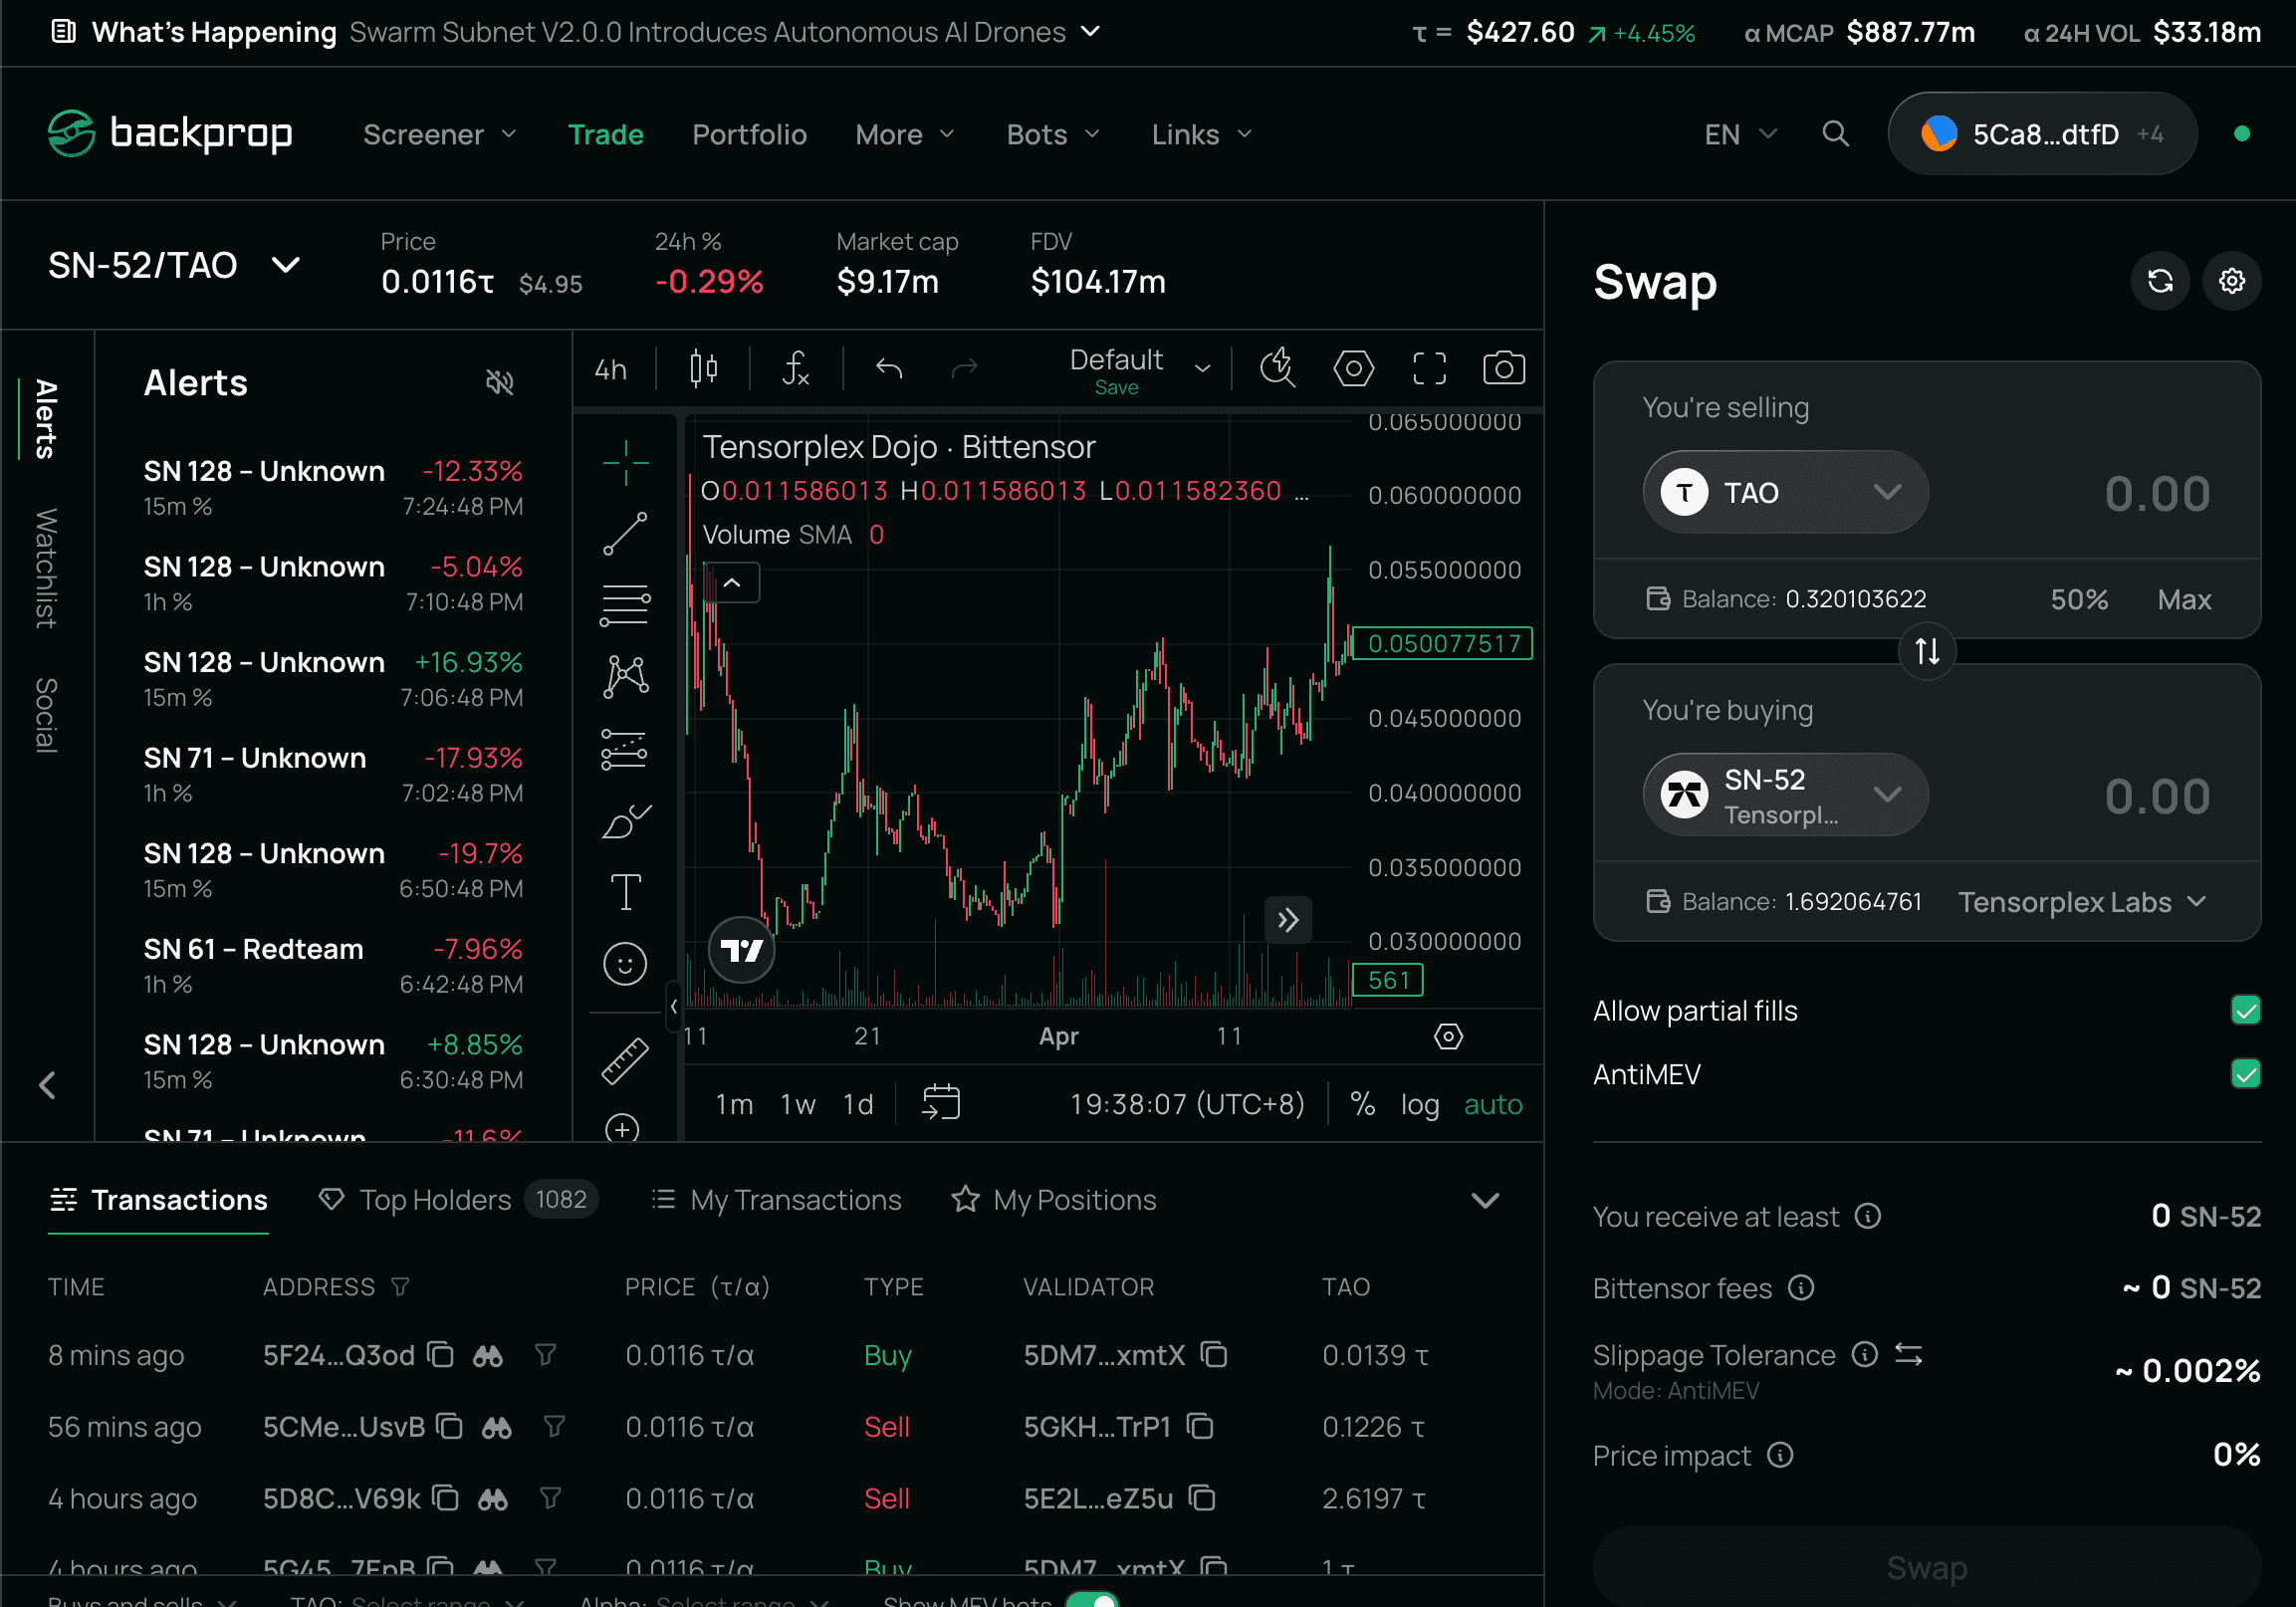The image size is (2296, 1607).
Task: Open the EN language dropdown
Action: click(1740, 134)
